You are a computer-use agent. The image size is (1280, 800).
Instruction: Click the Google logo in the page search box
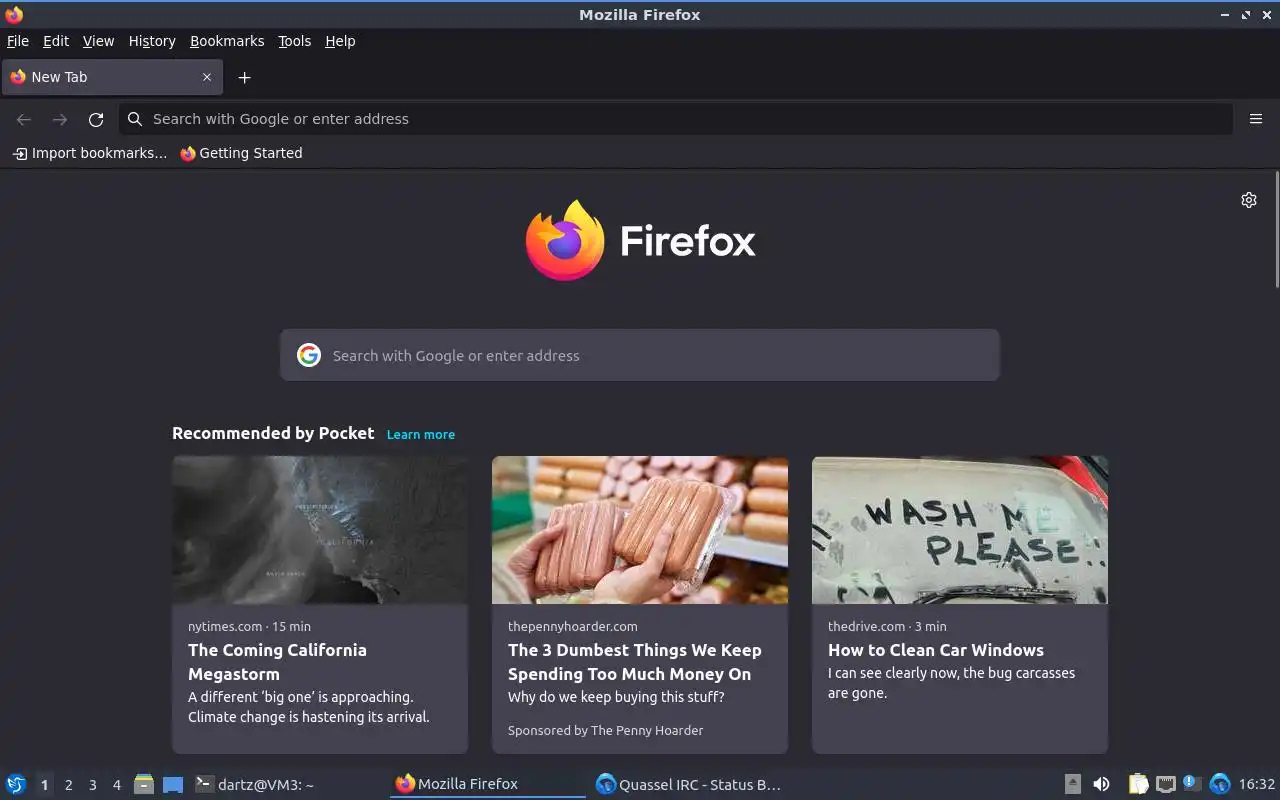[x=309, y=355]
